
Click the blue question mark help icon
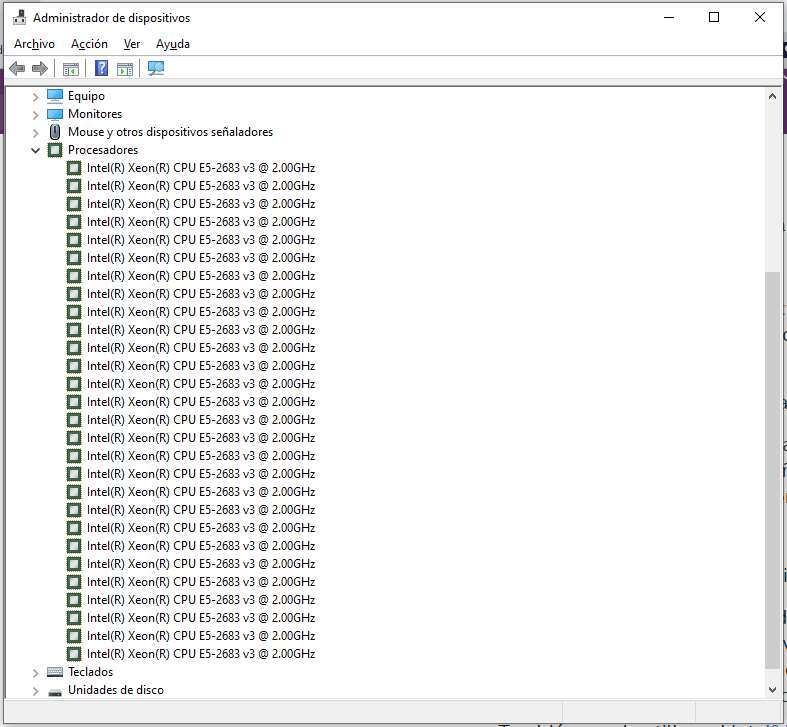tap(101, 68)
